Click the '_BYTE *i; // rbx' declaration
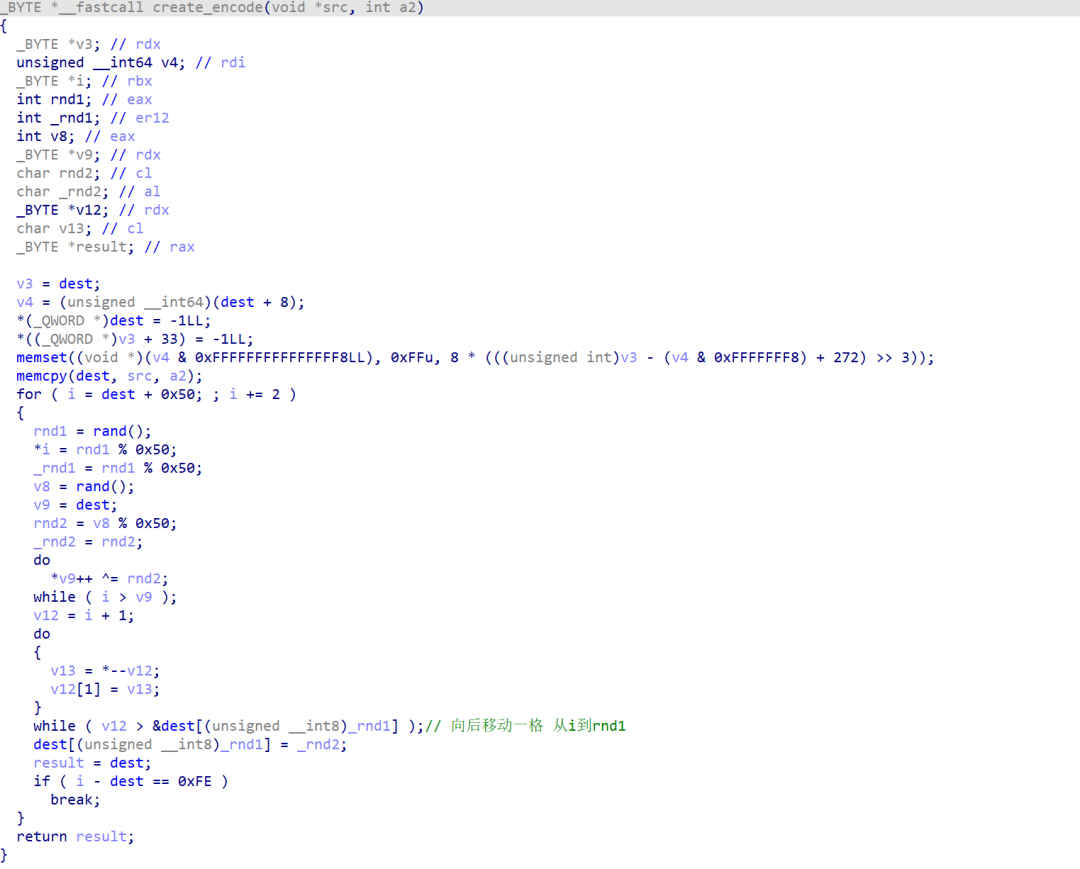Image resolution: width=1080 pixels, height=869 pixels. point(84,81)
